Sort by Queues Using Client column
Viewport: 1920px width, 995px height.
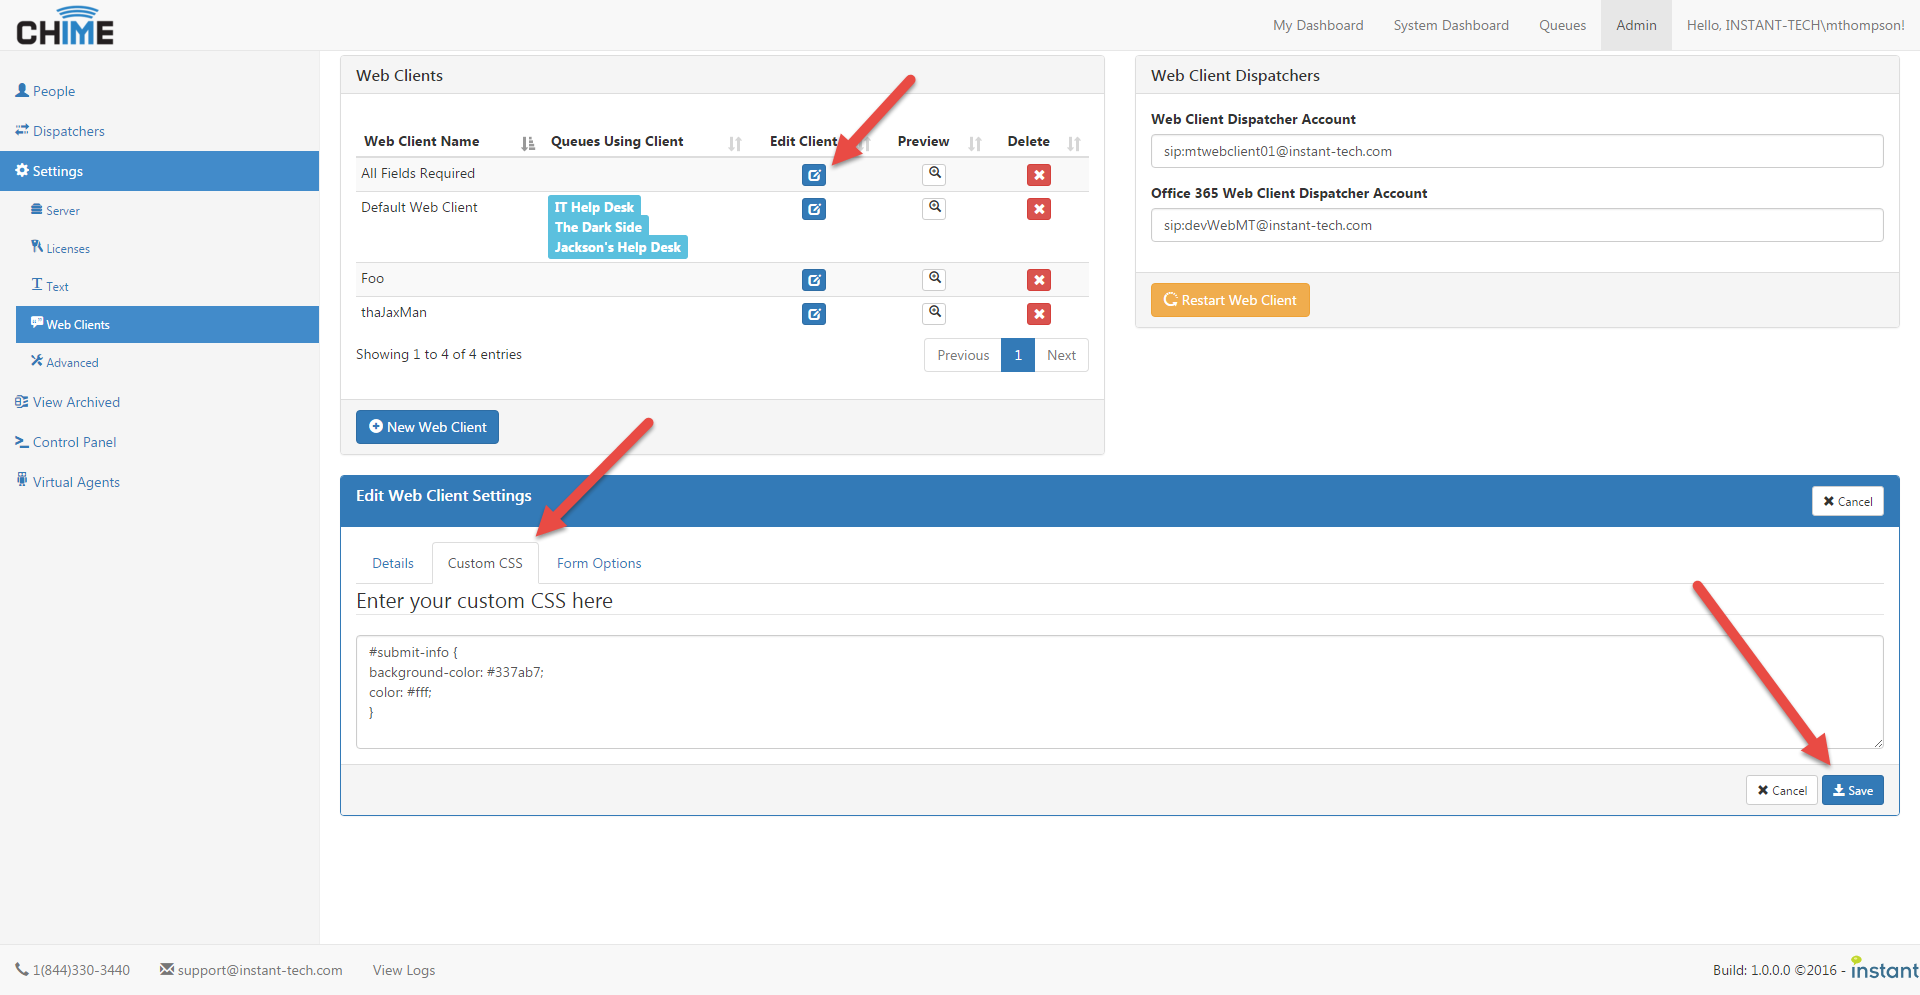coord(617,142)
